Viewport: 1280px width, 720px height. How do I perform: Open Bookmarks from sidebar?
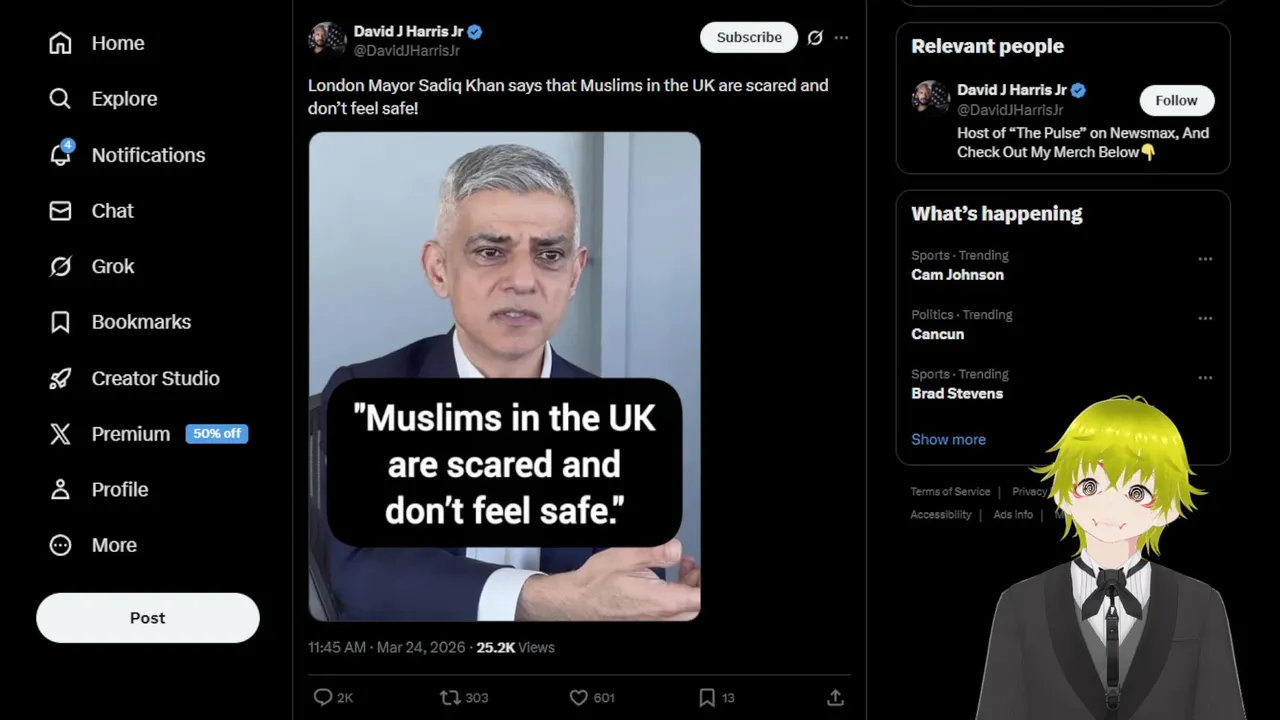tap(61, 322)
